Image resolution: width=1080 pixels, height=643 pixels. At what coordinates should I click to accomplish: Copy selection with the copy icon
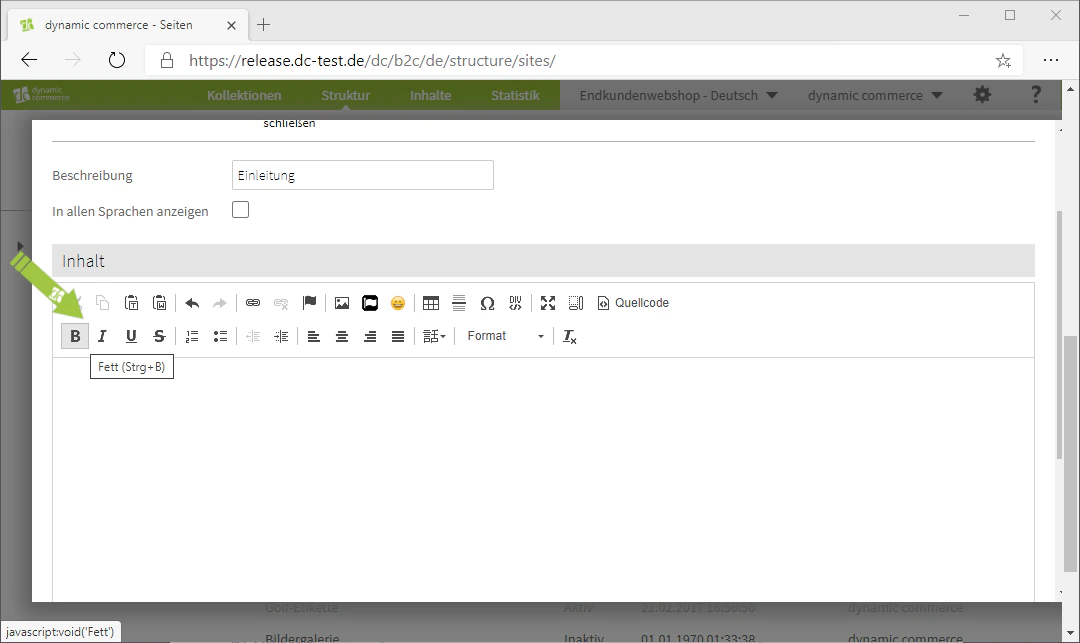click(103, 303)
